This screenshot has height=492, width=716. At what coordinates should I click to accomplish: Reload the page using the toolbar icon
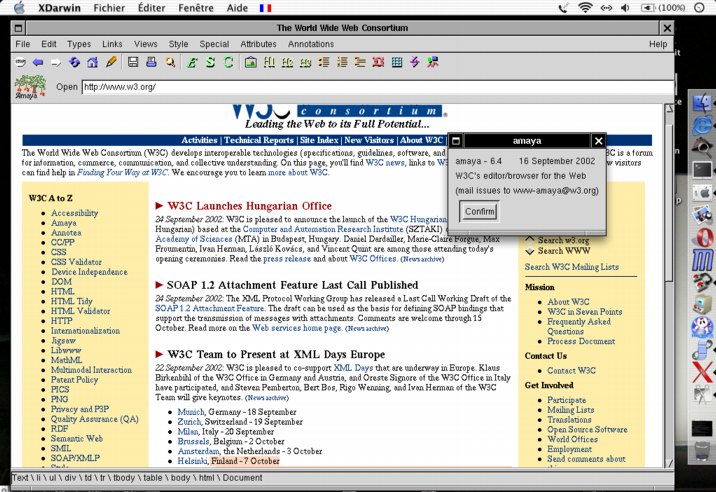(x=75, y=62)
